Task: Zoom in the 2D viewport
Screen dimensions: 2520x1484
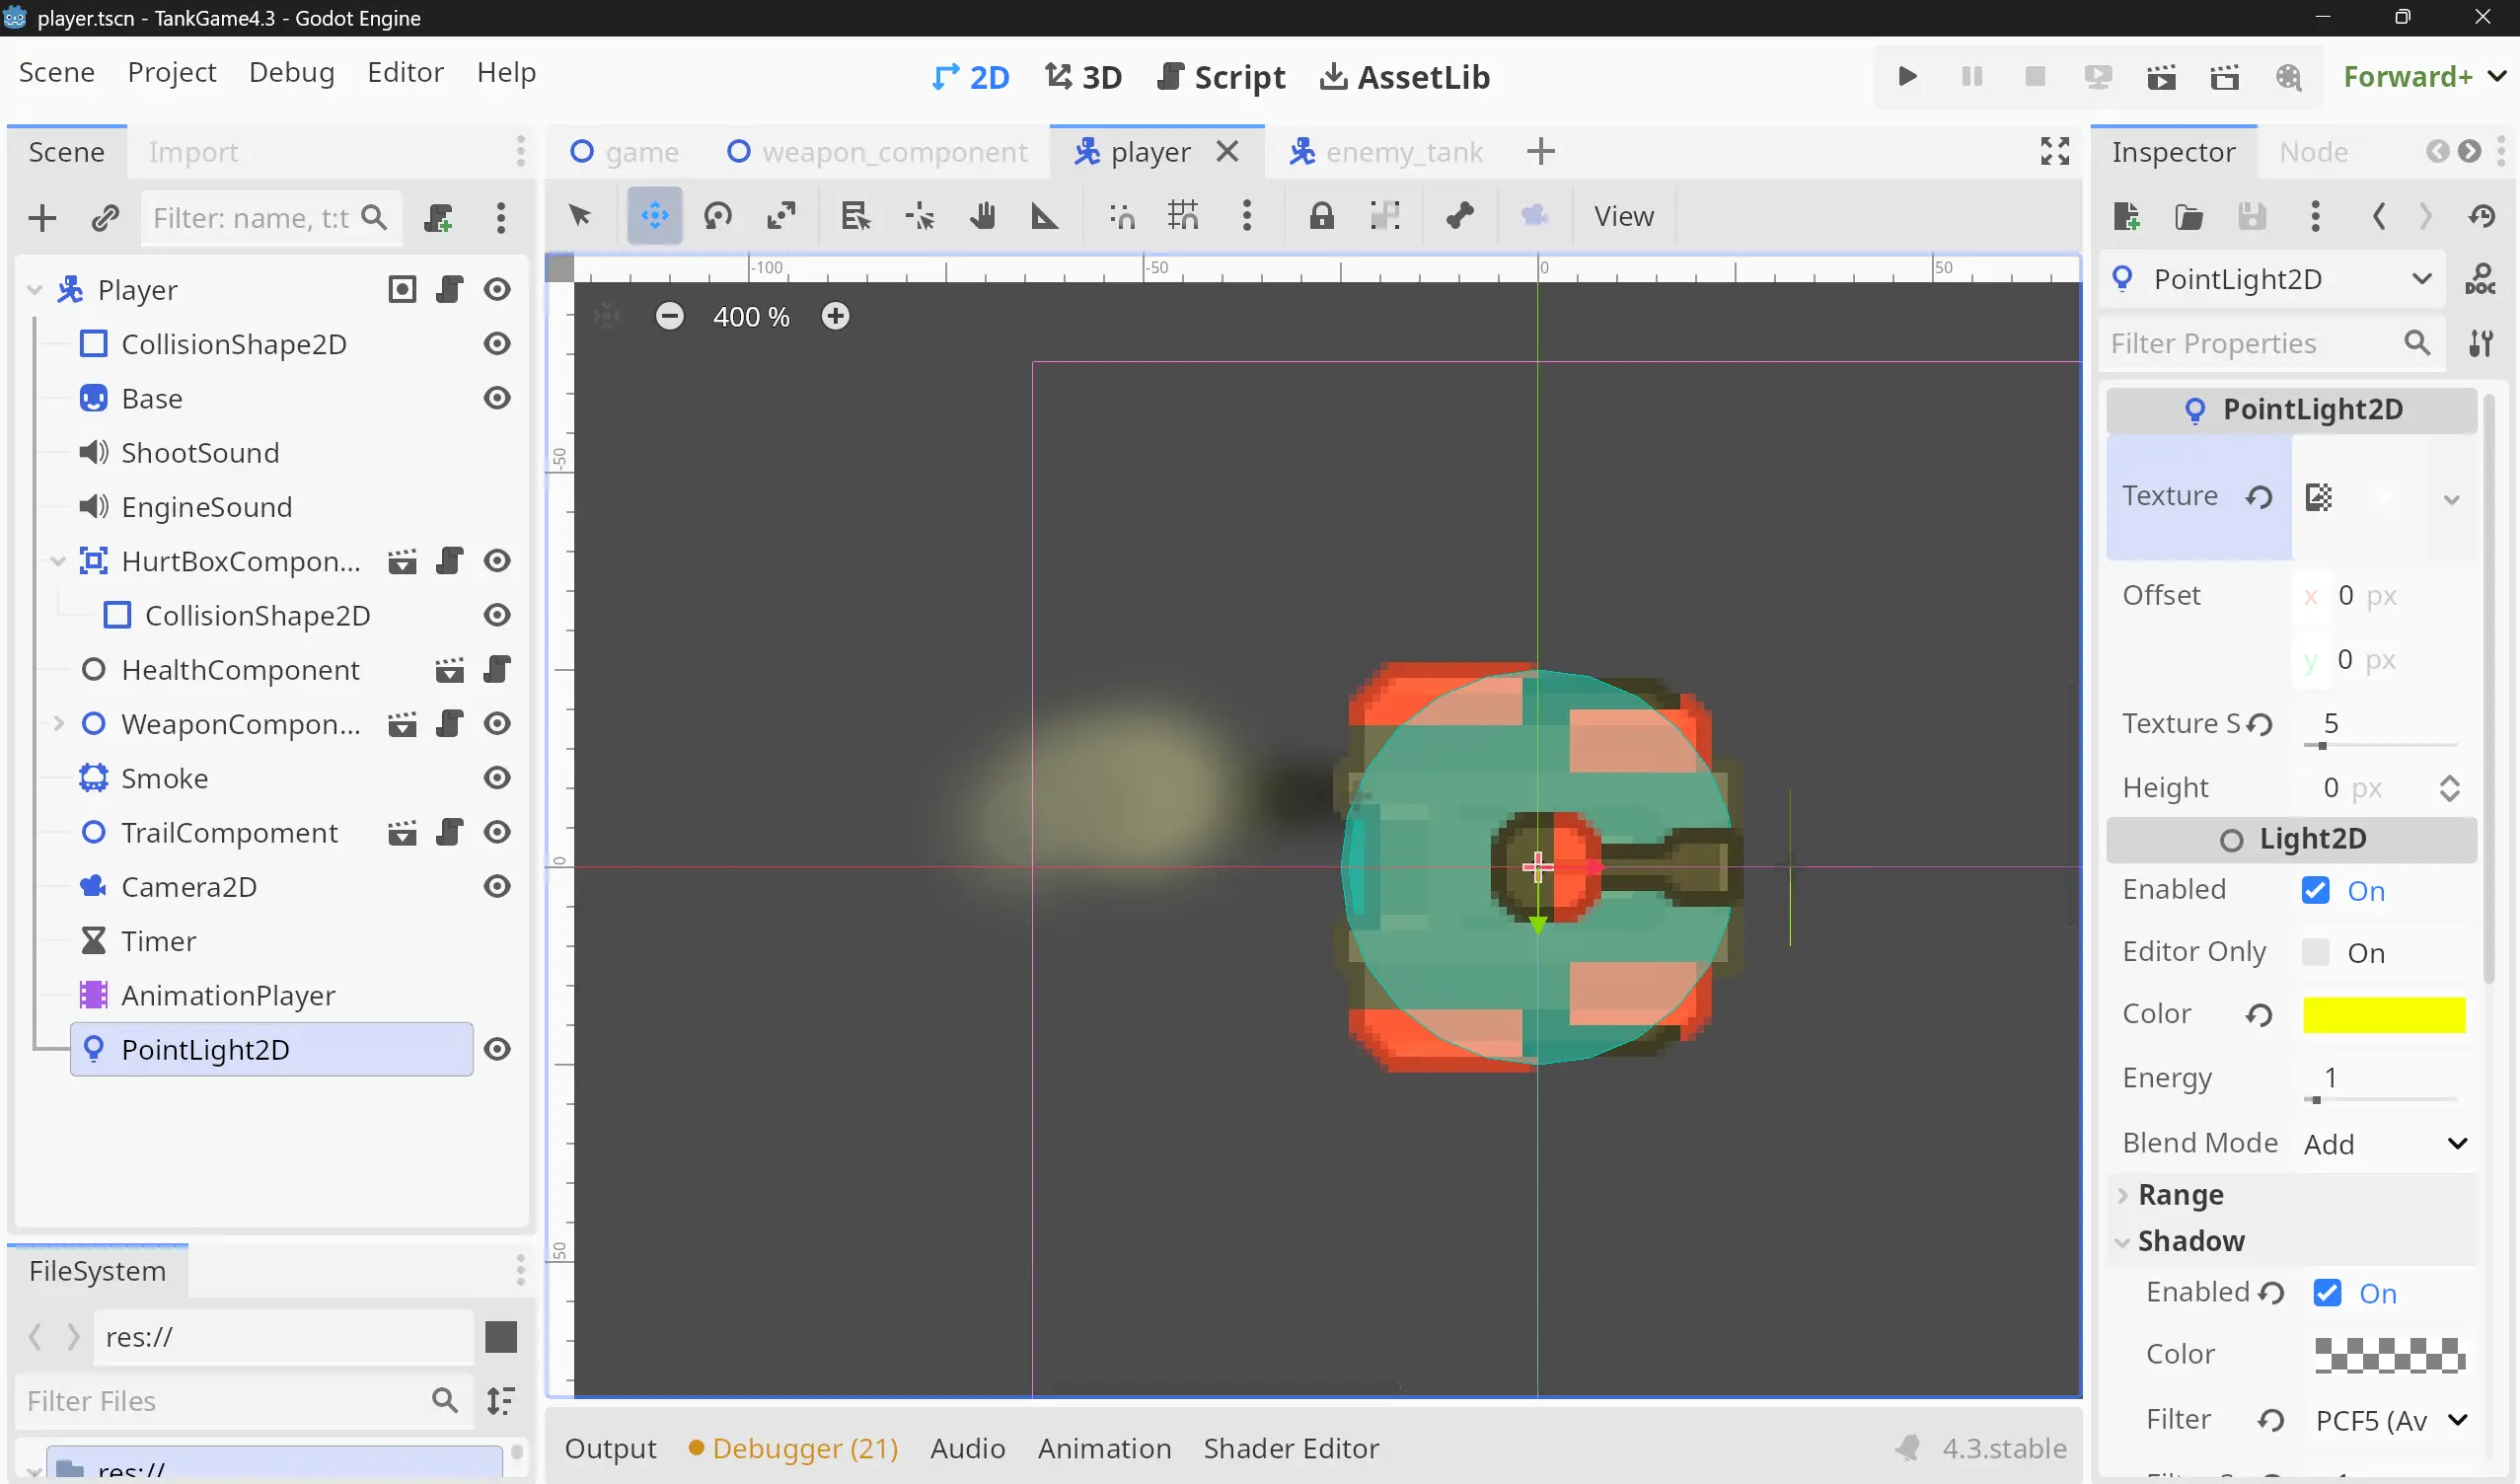Action: [x=835, y=317]
